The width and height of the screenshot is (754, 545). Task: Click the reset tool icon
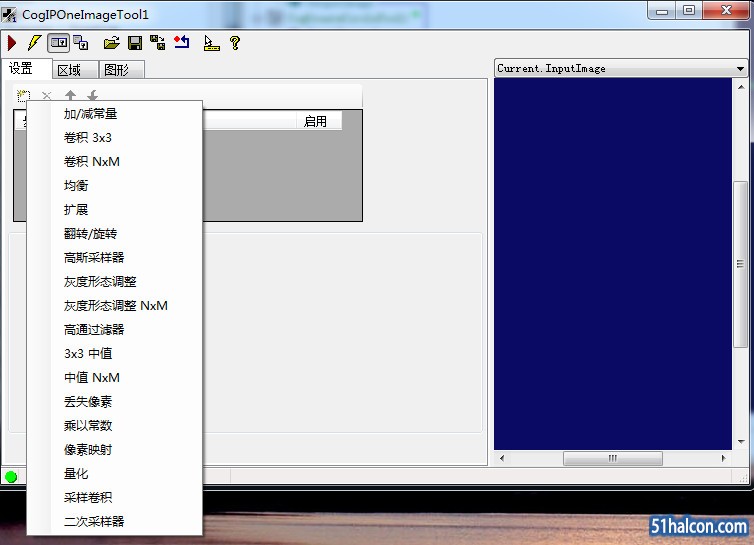coord(182,42)
